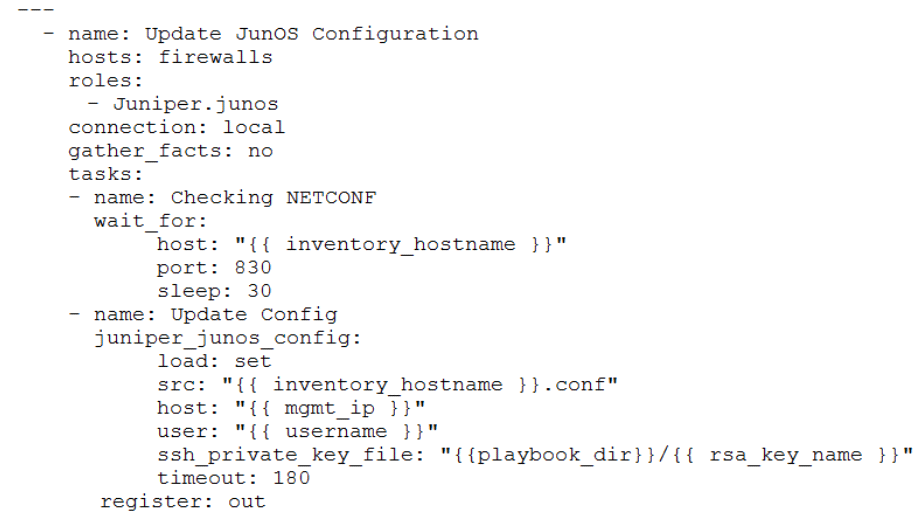Viewport: 916px width, 521px height.
Task: Click the 'ssh_private_key_file' line
Action: [535, 455]
